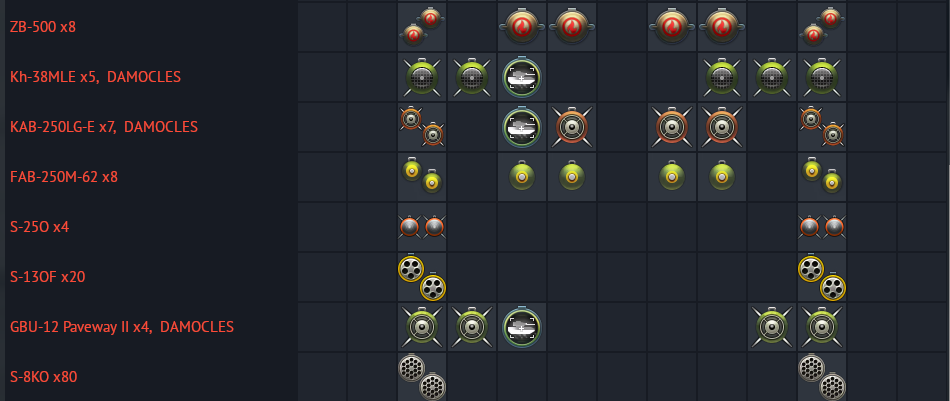Select the rightmost S-13OF rocket pod icon
Viewport: 950px width, 401px height.
[x=822, y=277]
